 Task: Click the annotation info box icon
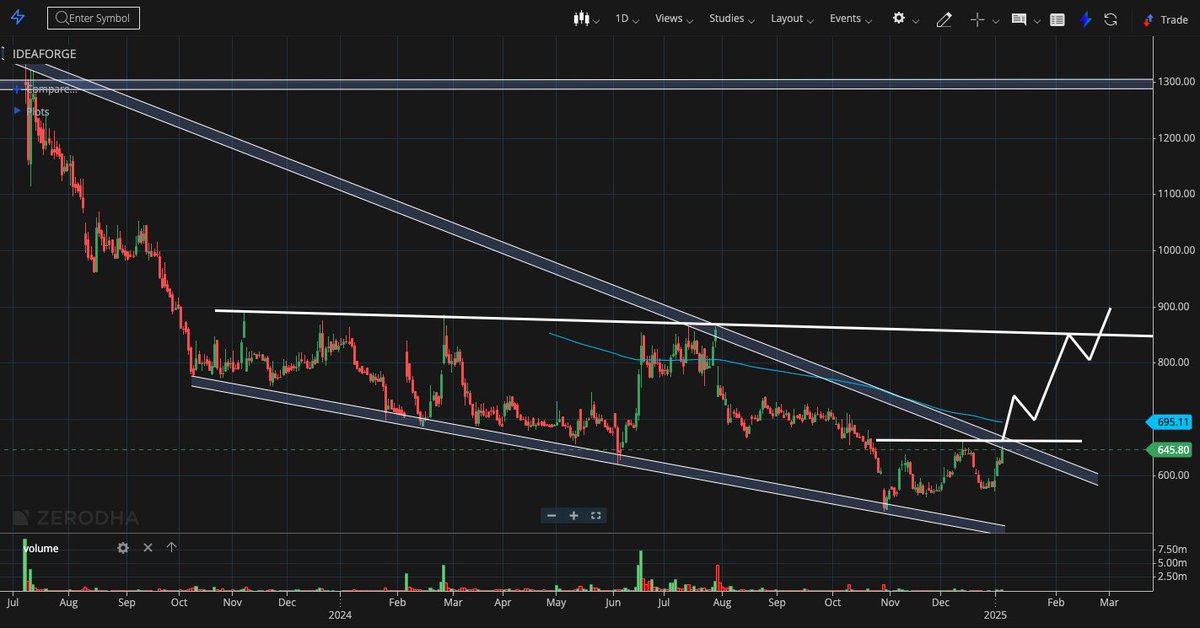1019,19
